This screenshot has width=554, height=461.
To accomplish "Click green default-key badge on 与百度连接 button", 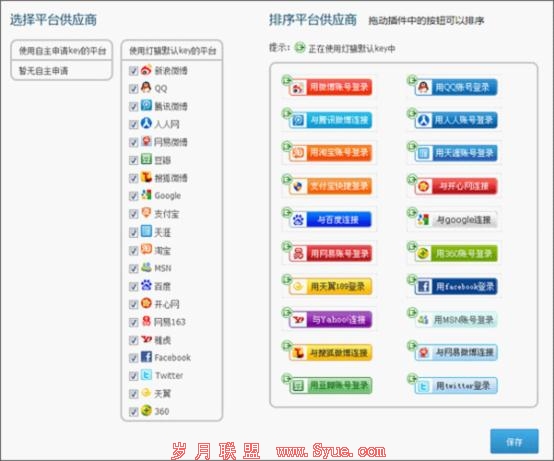I will pyautogui.click(x=286, y=212).
